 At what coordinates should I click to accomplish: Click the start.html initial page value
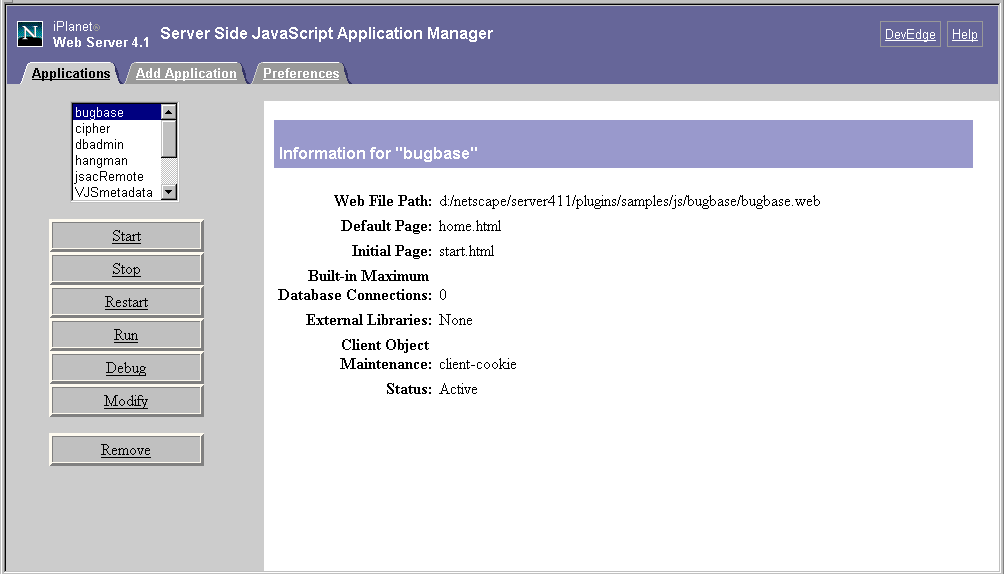pyautogui.click(x=466, y=251)
